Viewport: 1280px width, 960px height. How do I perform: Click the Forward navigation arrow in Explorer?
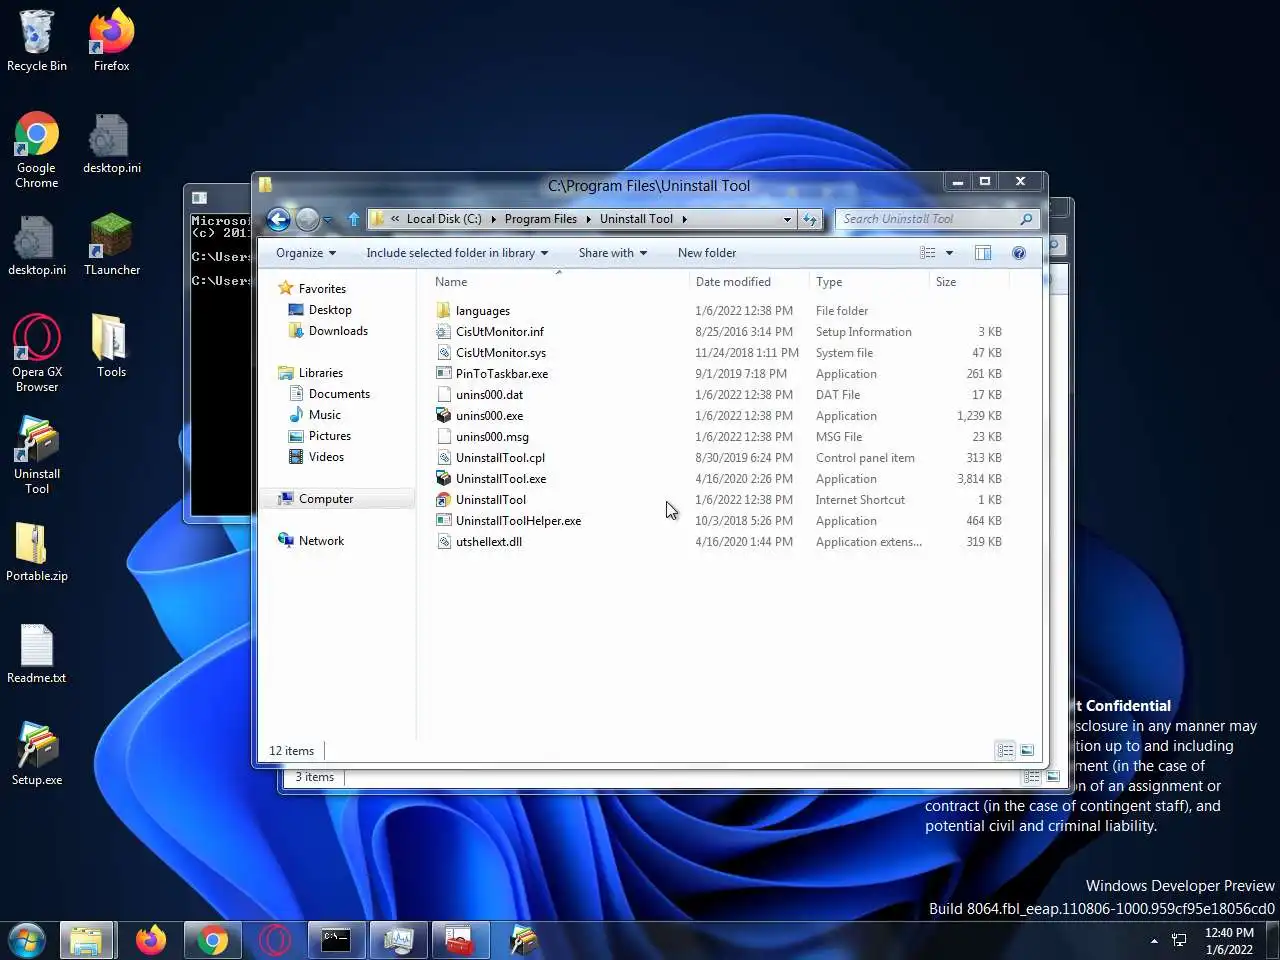click(x=308, y=219)
